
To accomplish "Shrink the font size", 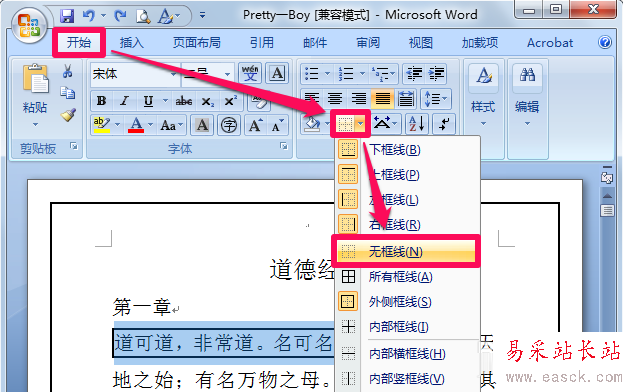I will [277, 126].
